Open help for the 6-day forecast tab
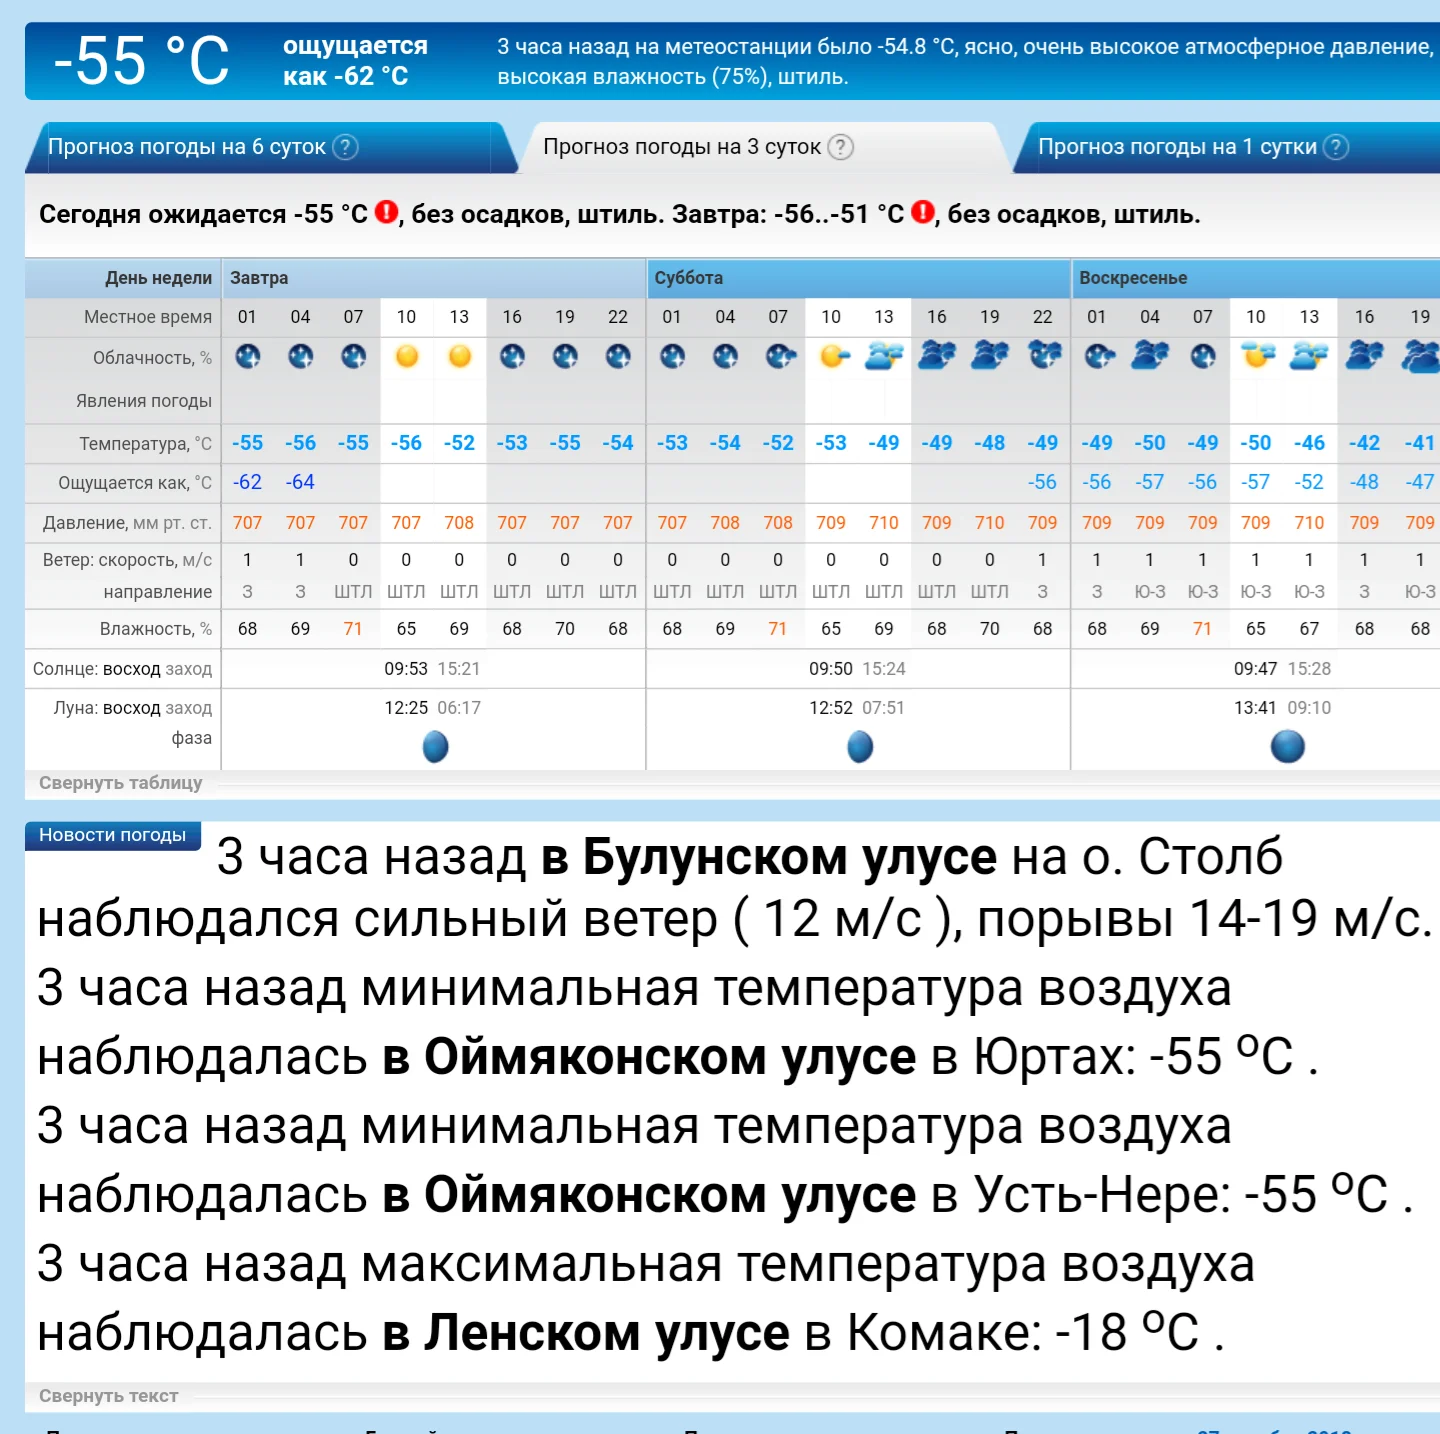1440x1434 pixels. (344, 147)
